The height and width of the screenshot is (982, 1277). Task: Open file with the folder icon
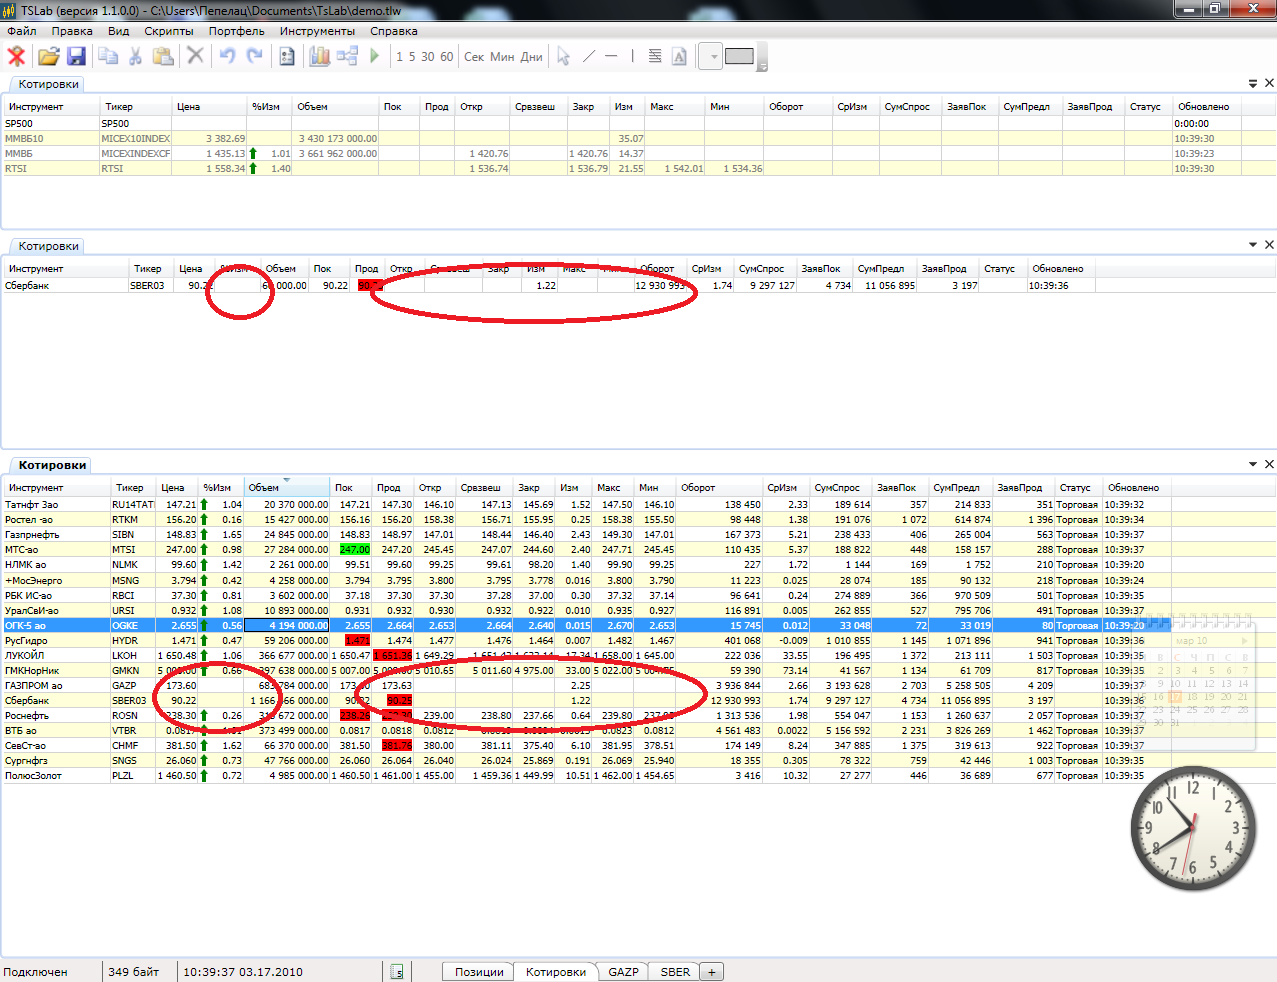pyautogui.click(x=48, y=56)
